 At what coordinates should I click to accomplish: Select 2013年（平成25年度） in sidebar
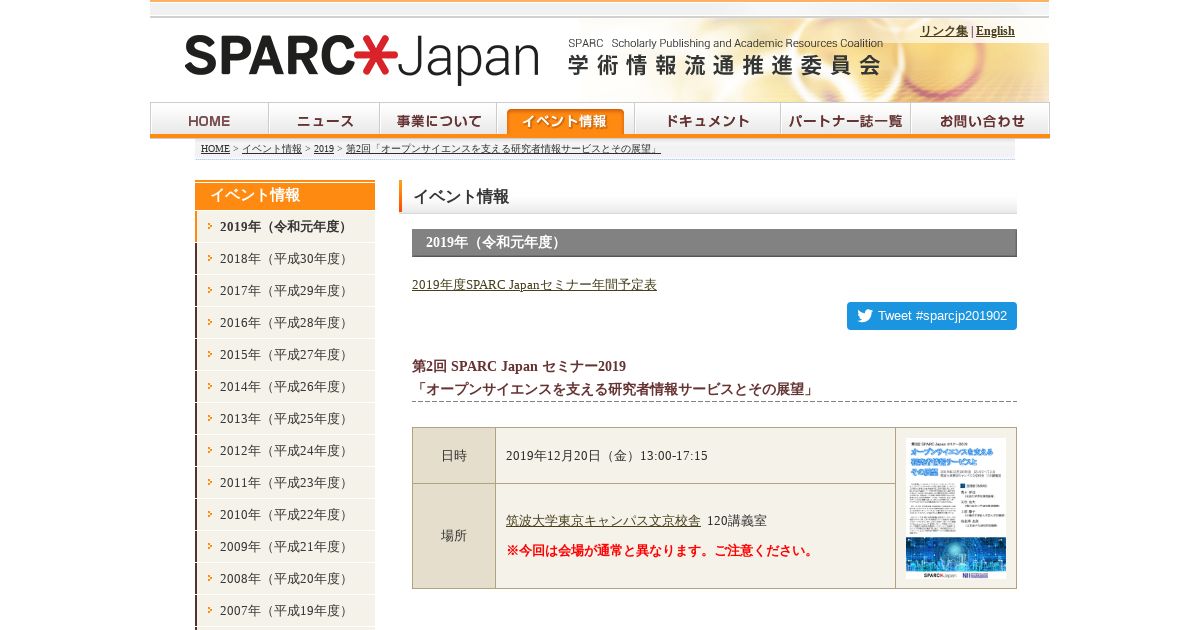tap(285, 419)
